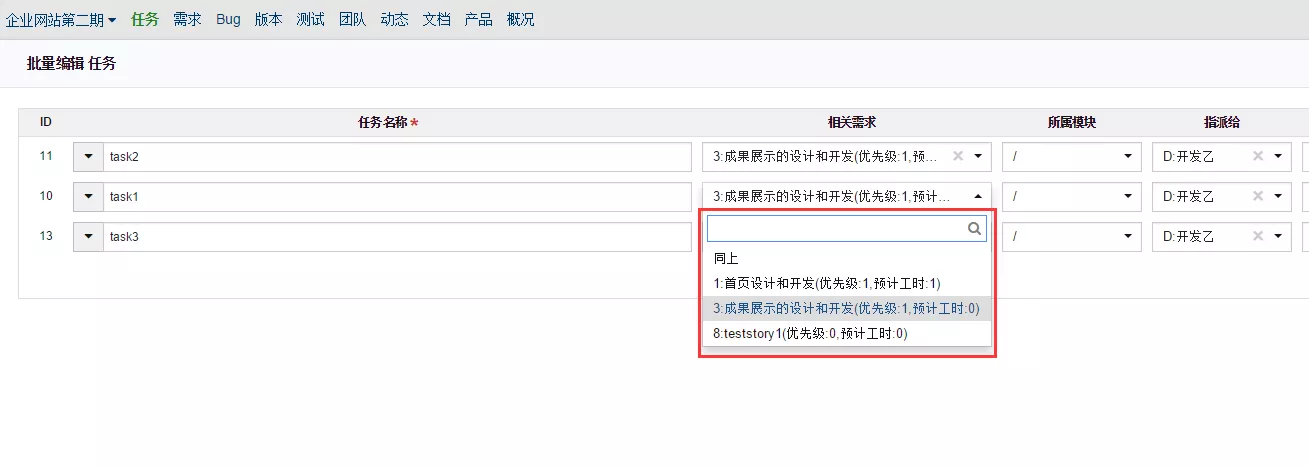Choose option 1:首页设计和开发
The image size is (1309, 466).
click(847, 283)
